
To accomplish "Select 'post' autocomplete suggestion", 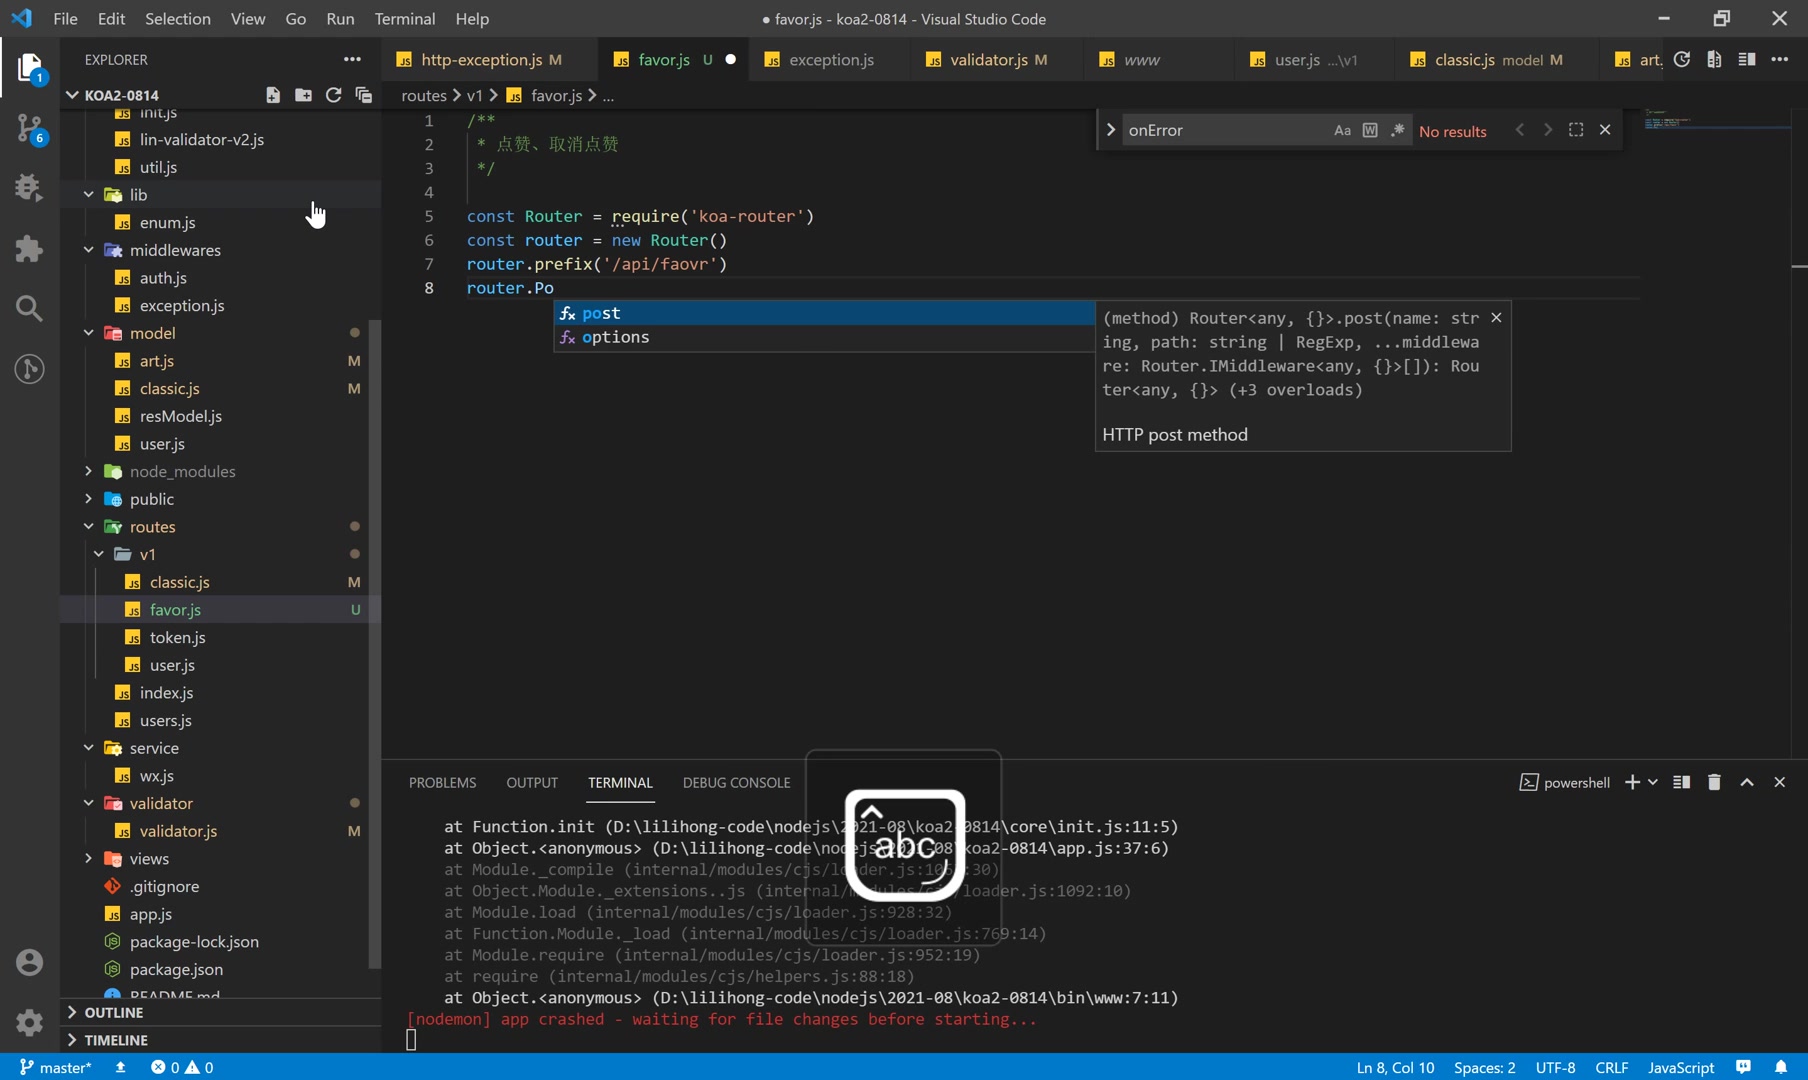I will 824,313.
